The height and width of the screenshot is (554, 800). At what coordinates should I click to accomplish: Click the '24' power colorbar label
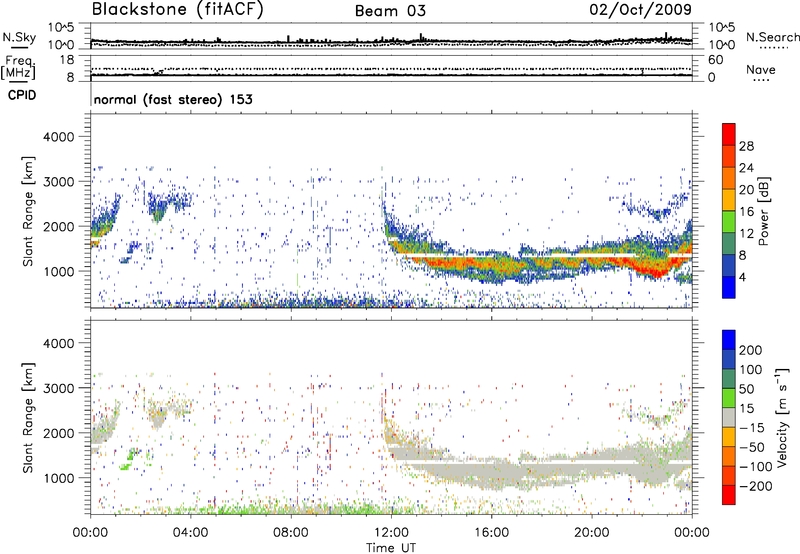746,168
